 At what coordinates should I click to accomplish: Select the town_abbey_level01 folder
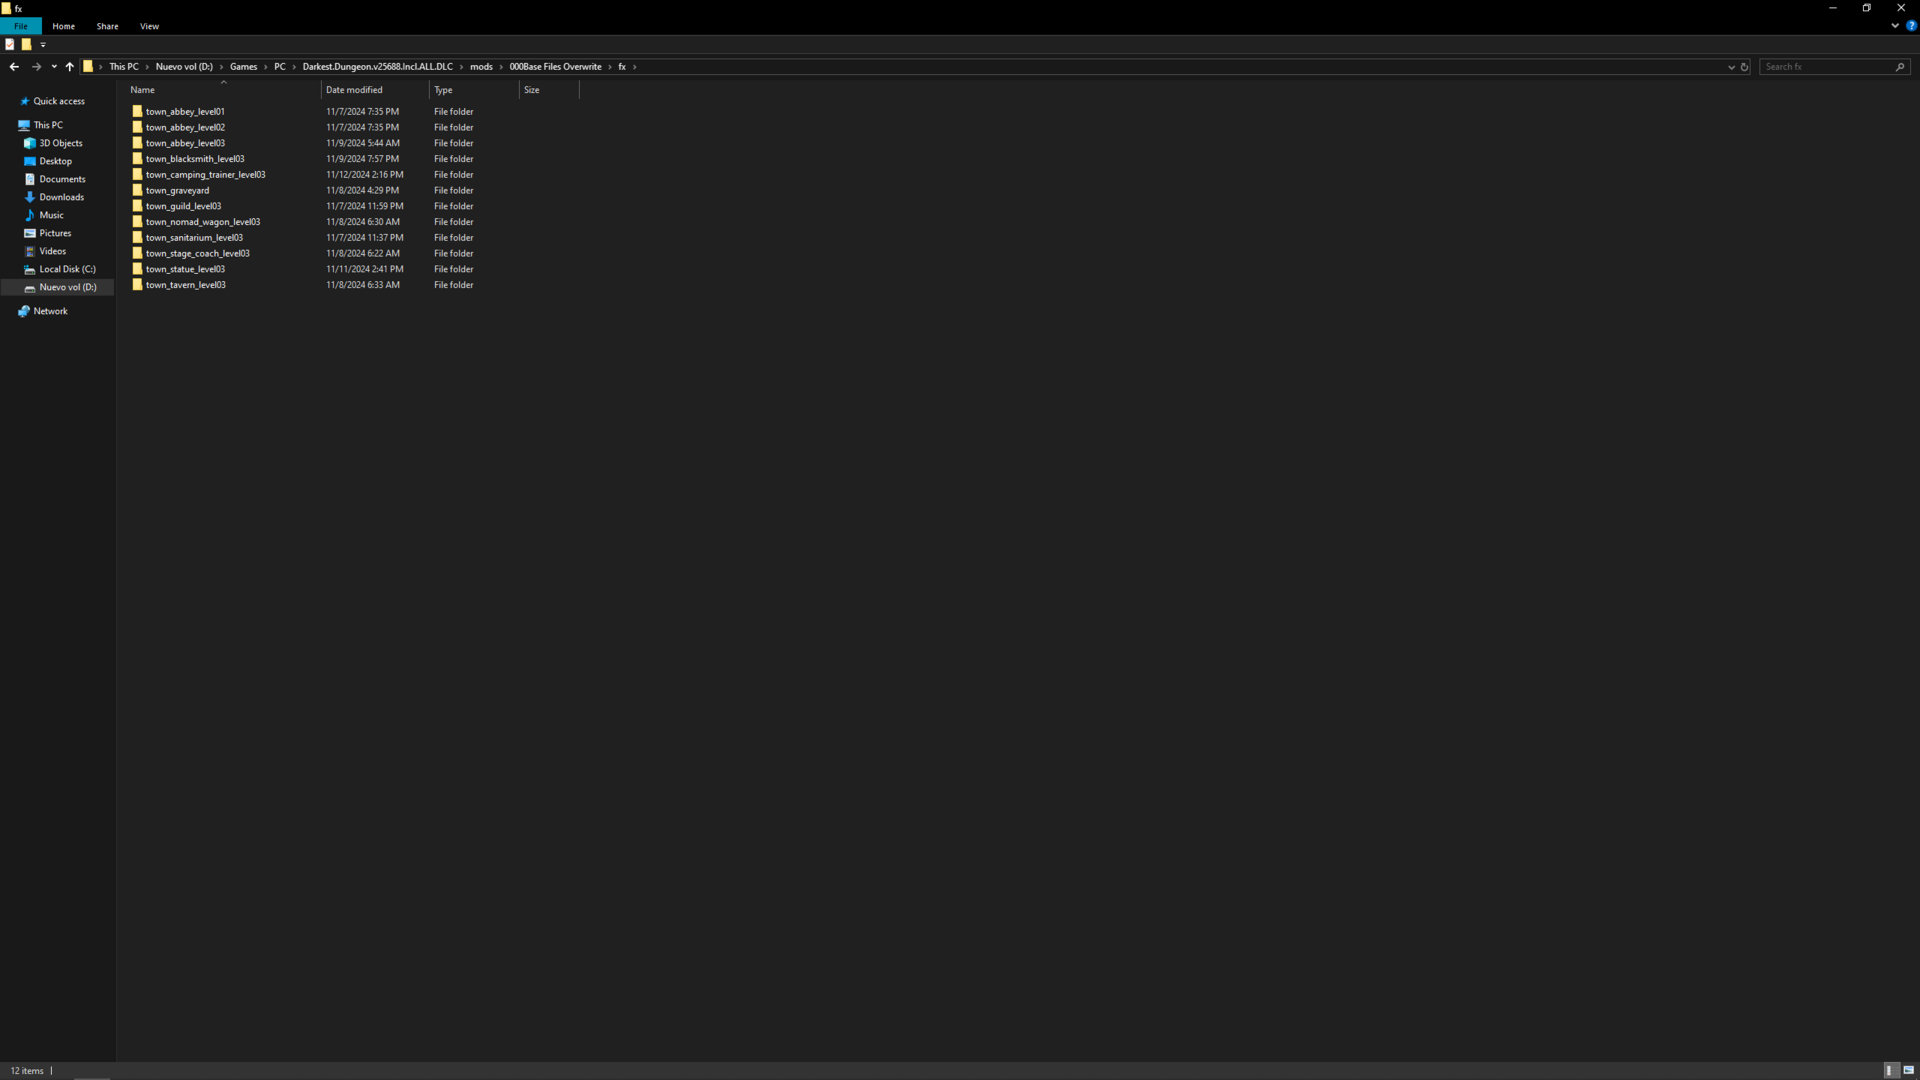pos(185,112)
